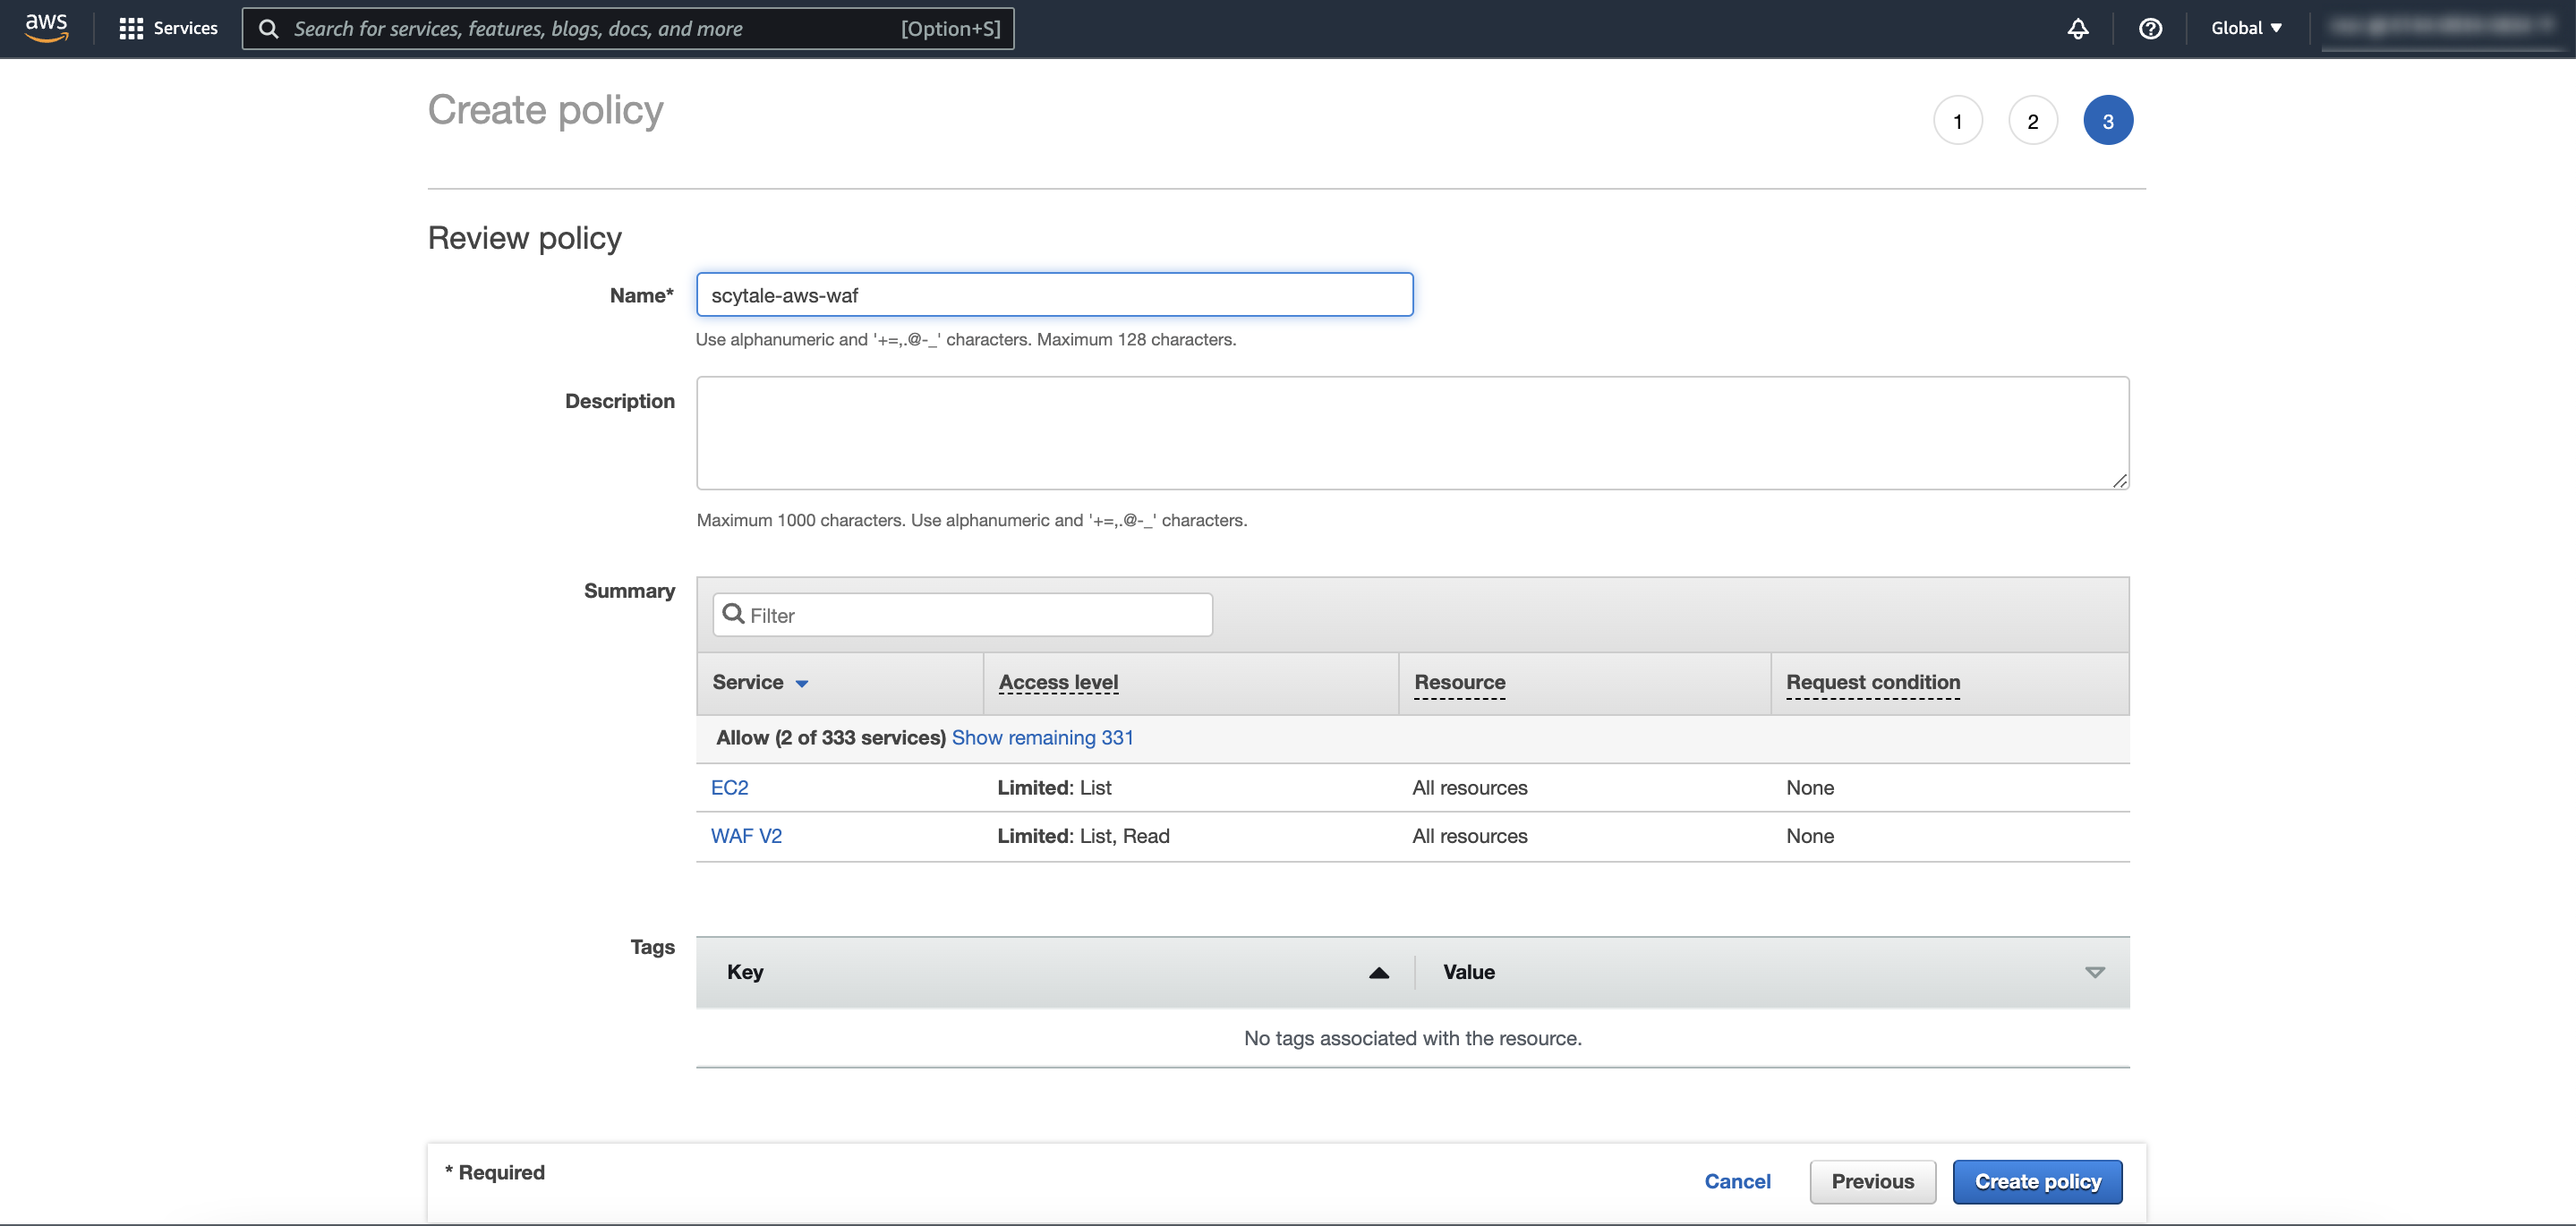This screenshot has width=2576, height=1226.
Task: Click 'All resources' in WAF V2 row
Action: [1469, 835]
